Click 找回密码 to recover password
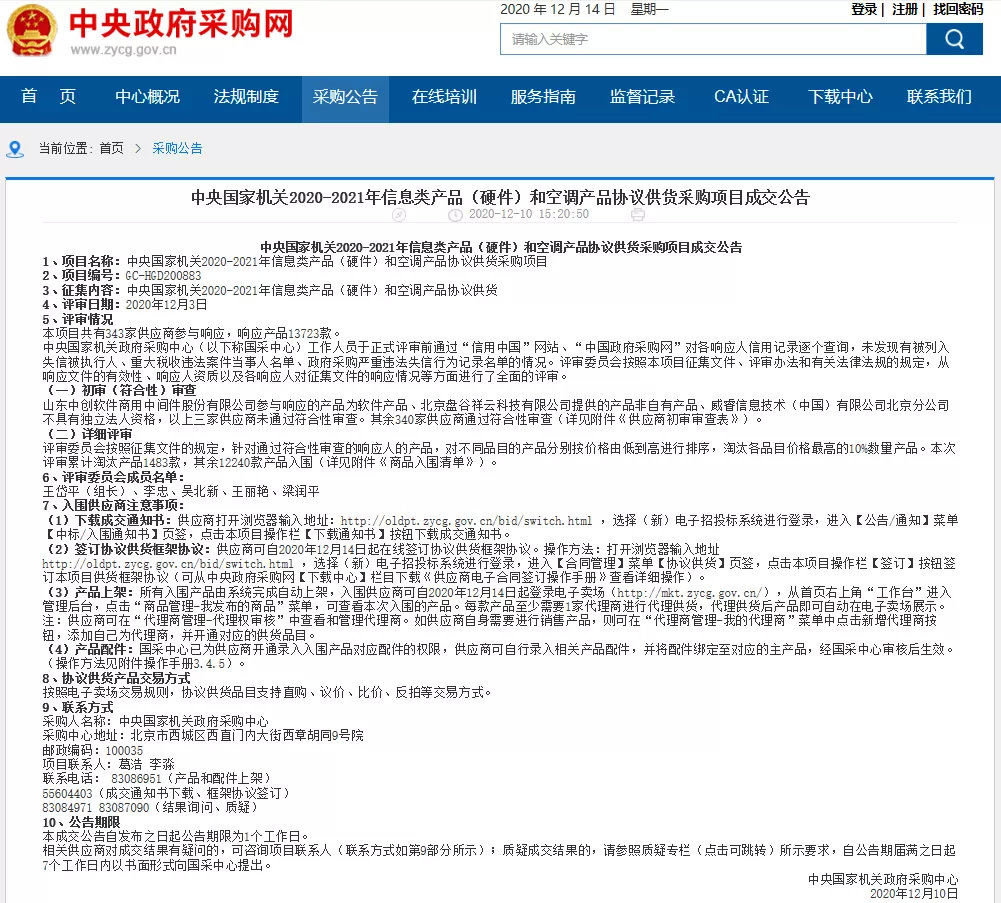Viewport: 1001px width, 903px height. pyautogui.click(x=958, y=9)
